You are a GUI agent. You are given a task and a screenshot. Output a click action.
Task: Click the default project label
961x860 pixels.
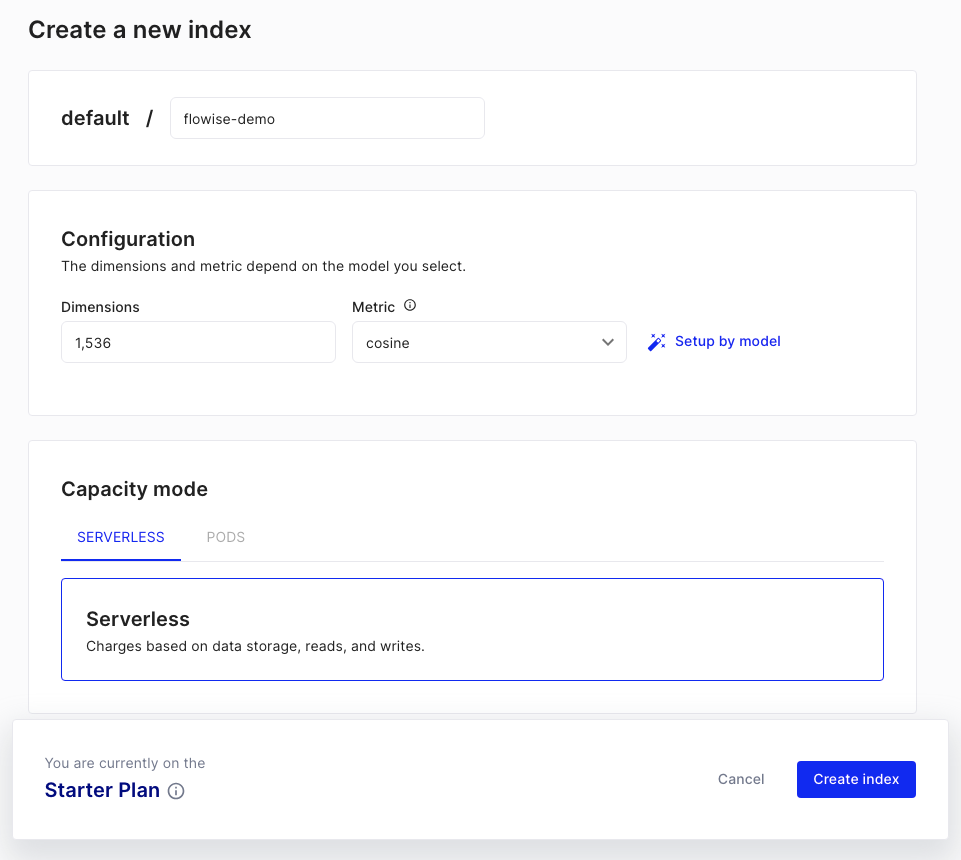pyautogui.click(x=95, y=118)
